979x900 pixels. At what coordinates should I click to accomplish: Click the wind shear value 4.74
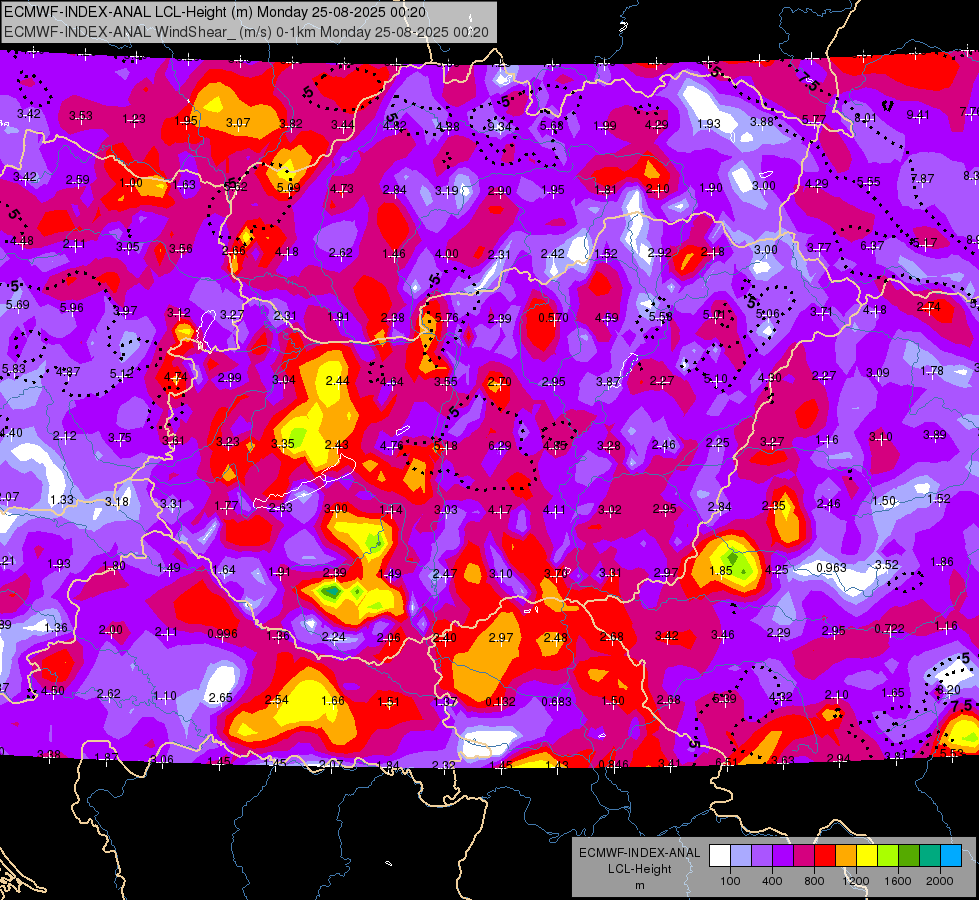[x=175, y=377]
